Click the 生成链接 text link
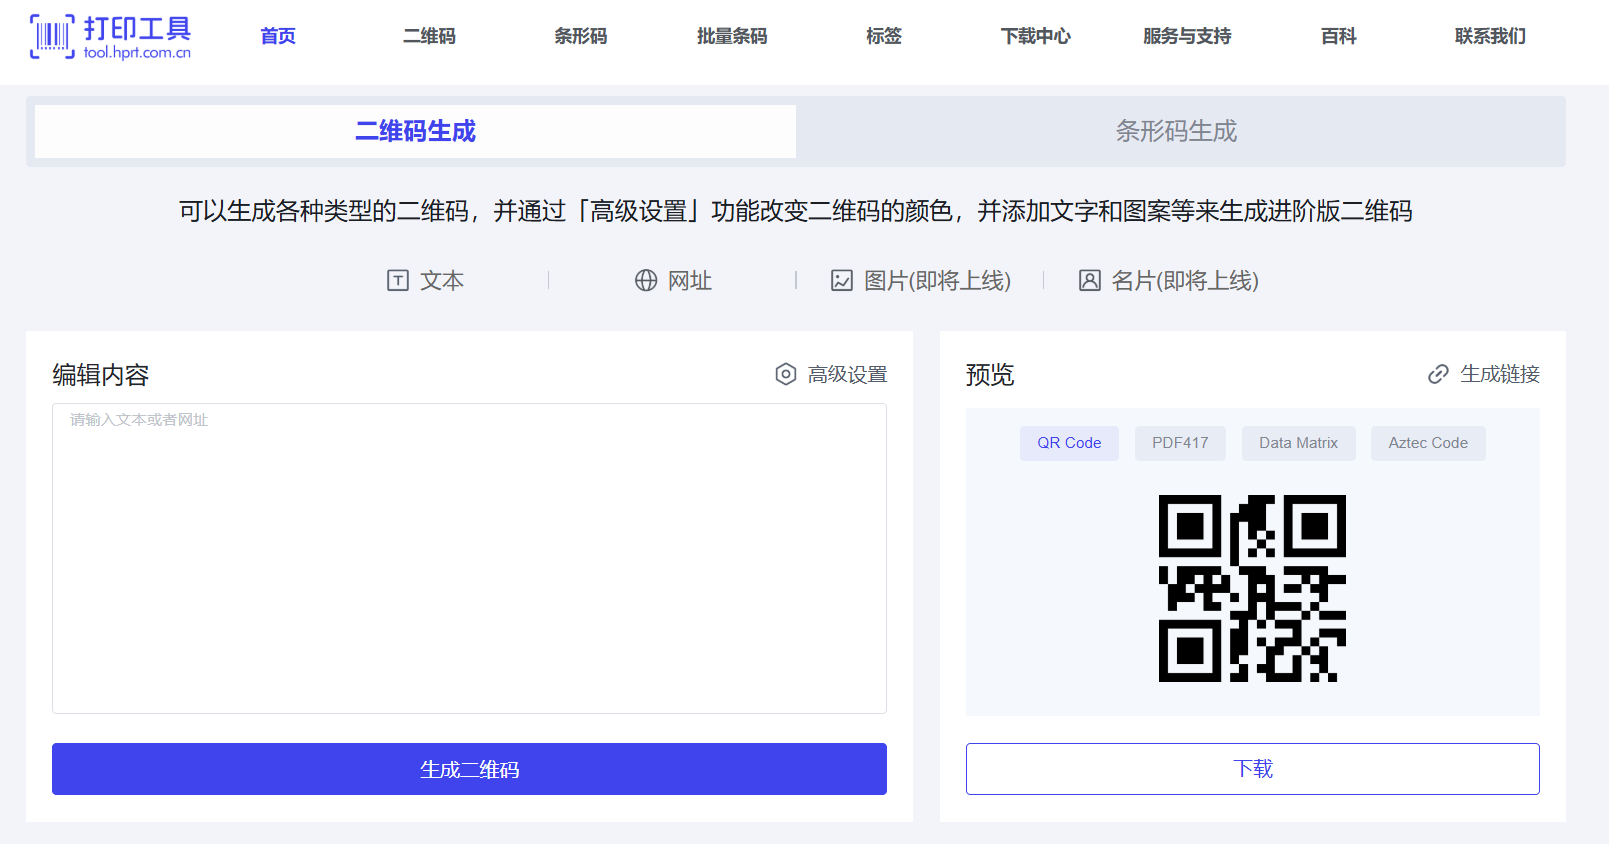Screen dimensions: 1609x844 click(x=1500, y=374)
